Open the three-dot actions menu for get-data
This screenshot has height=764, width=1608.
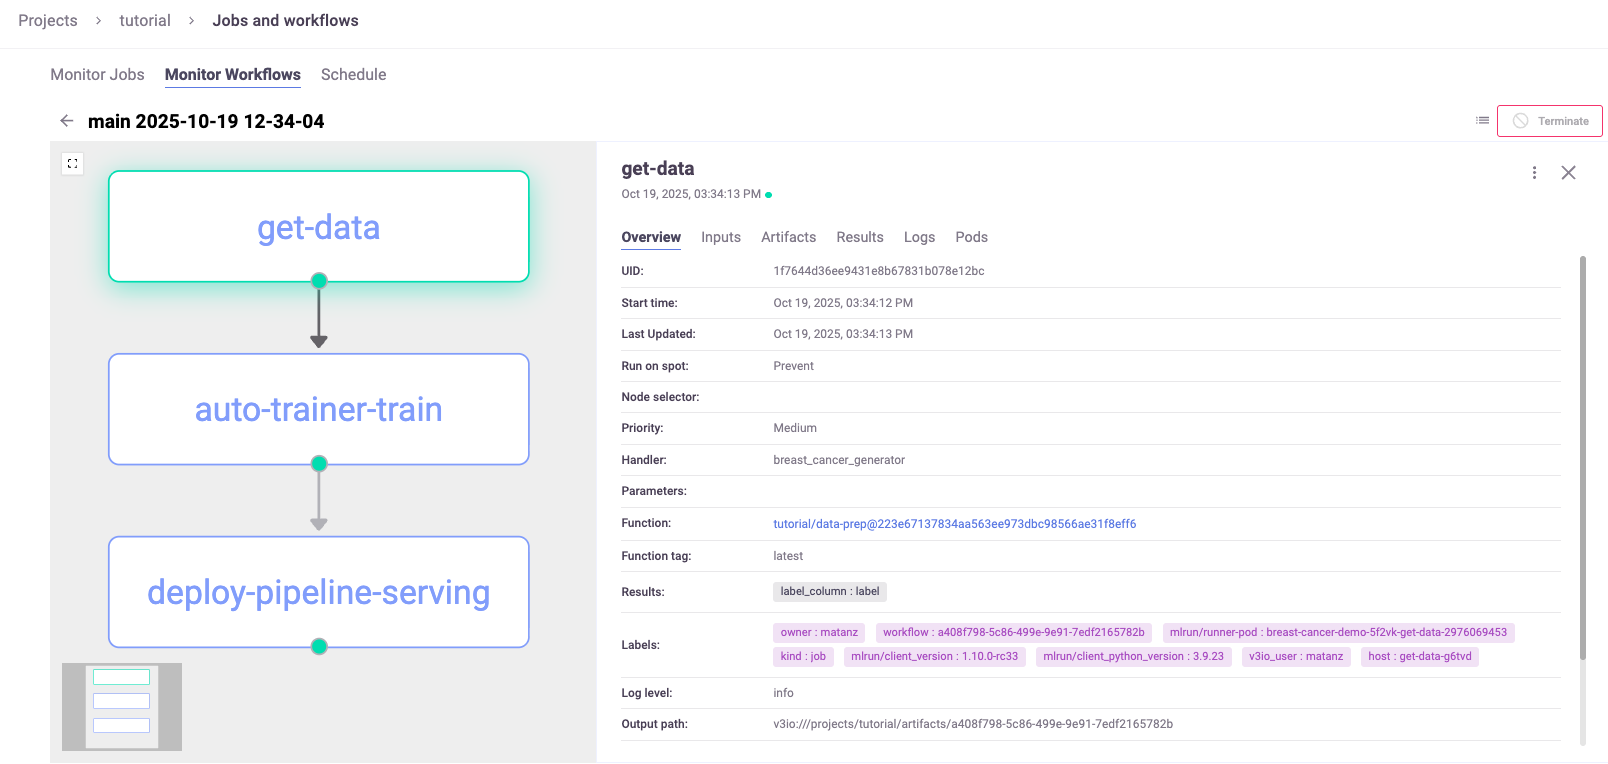point(1534,173)
